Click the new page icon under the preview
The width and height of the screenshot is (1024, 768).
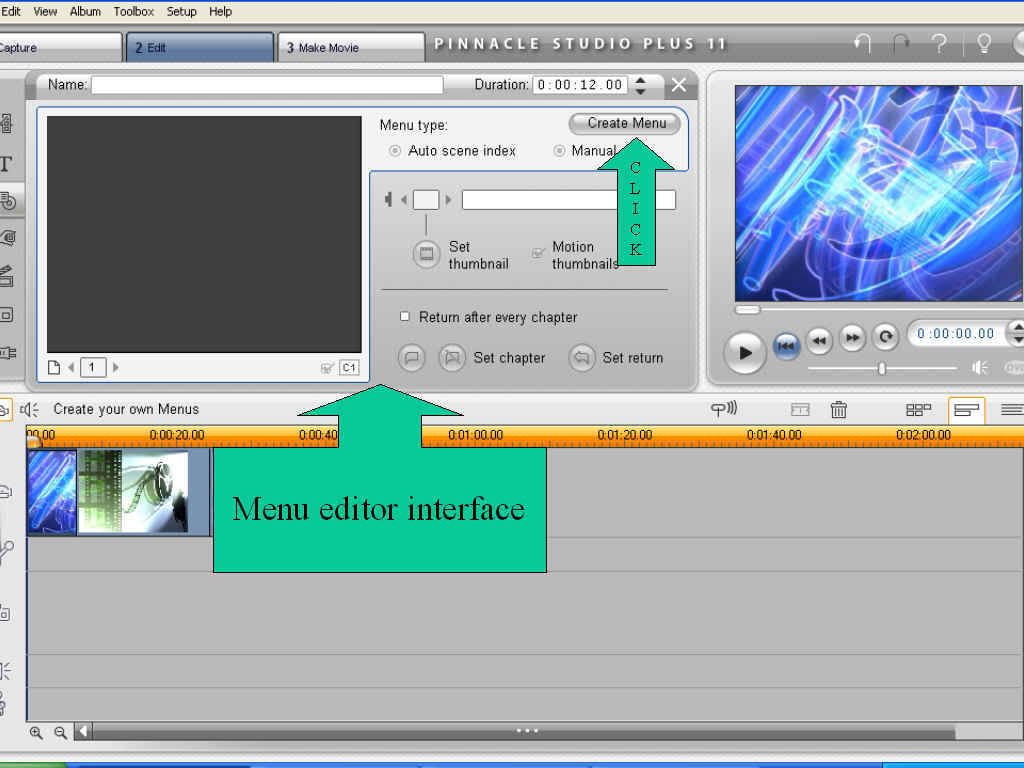54,368
